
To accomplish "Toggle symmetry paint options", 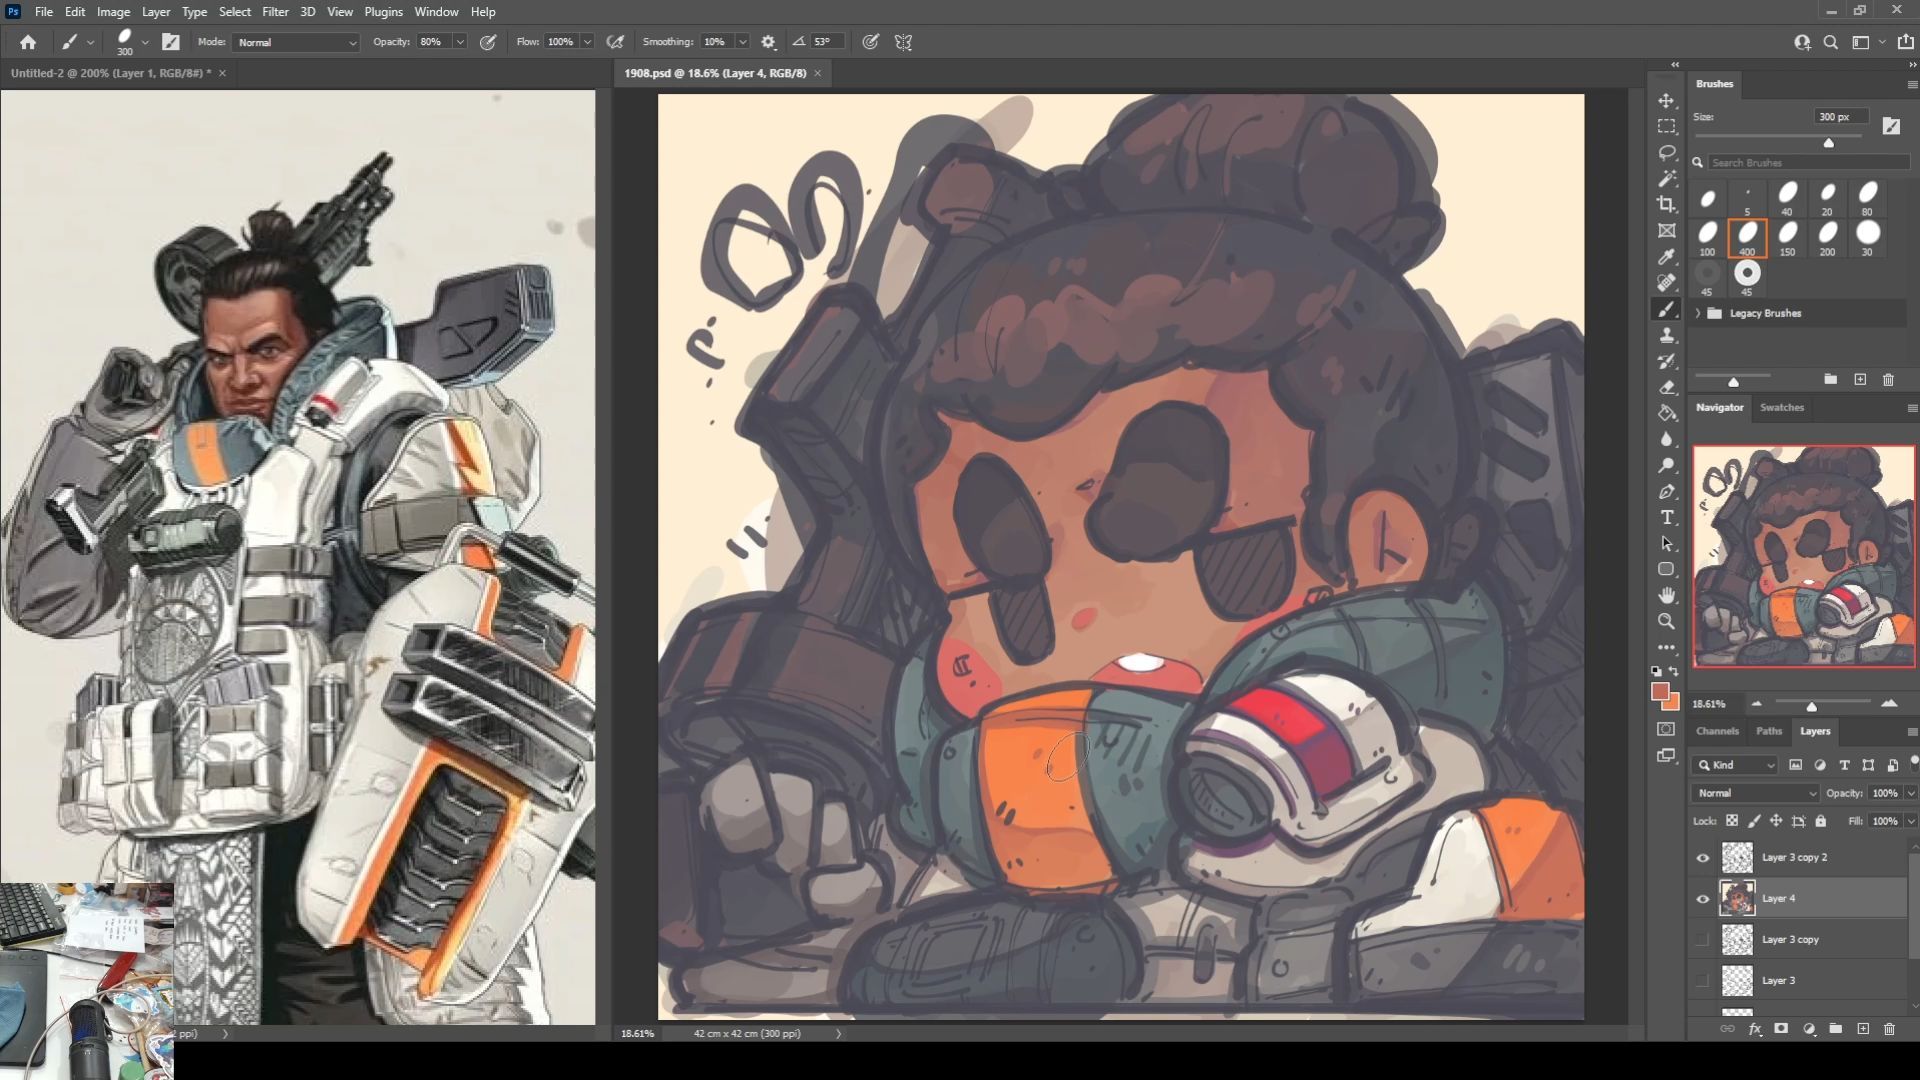I will click(903, 42).
